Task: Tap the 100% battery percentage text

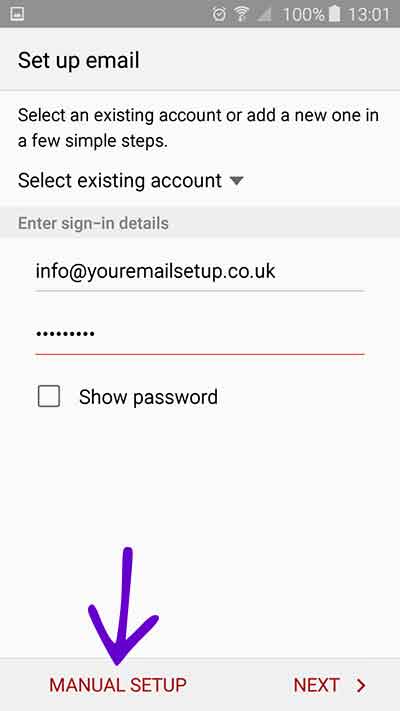Action: click(x=304, y=15)
